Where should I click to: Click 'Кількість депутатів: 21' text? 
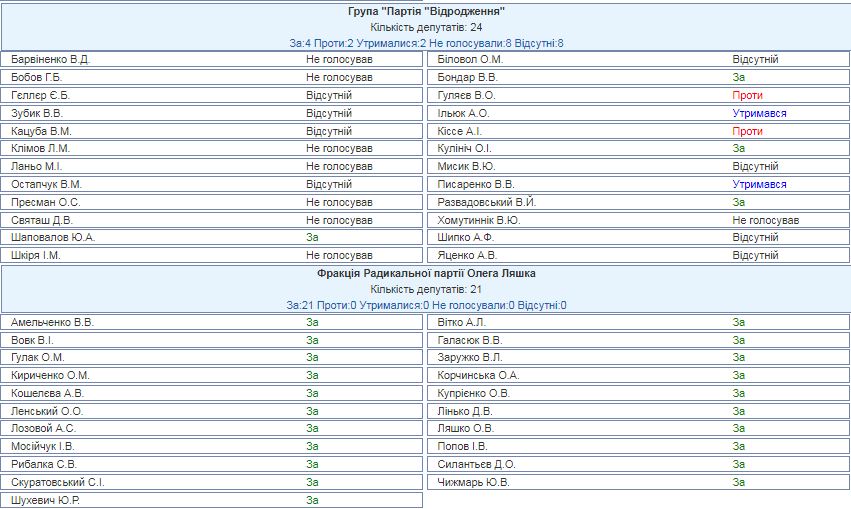coord(425,289)
